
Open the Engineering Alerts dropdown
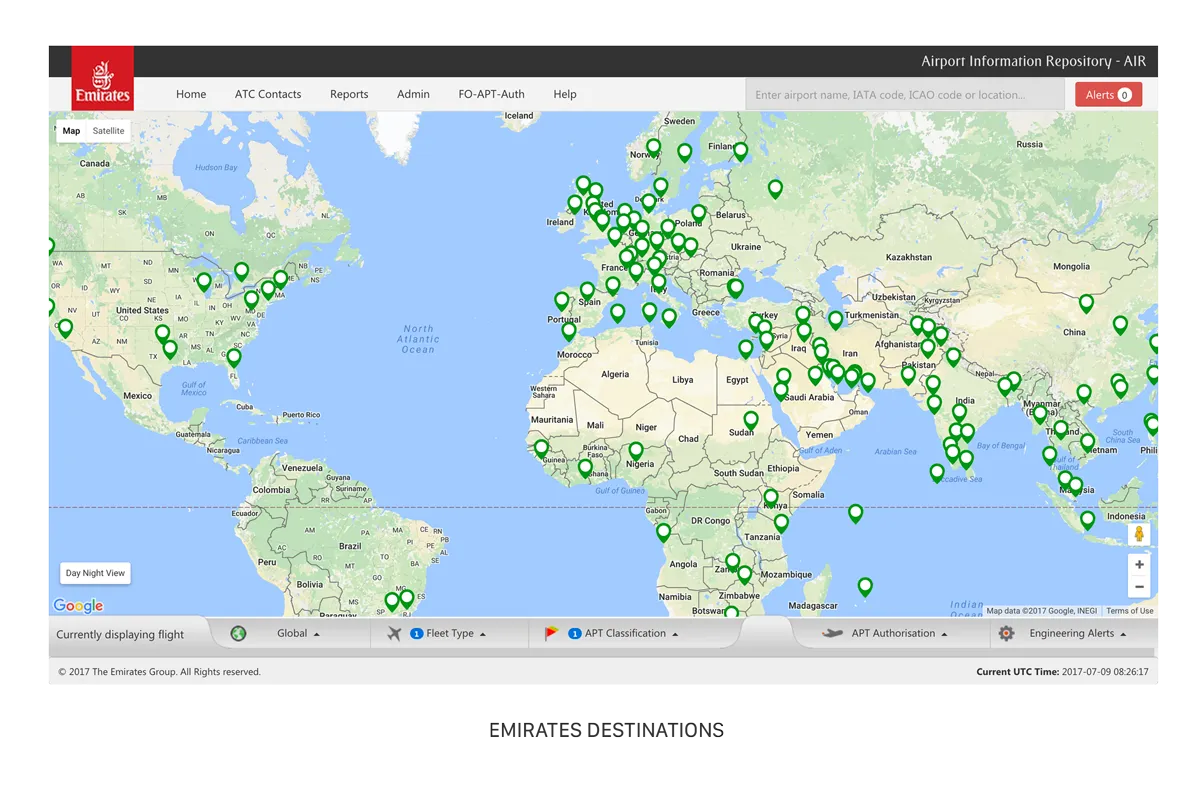coord(1077,633)
